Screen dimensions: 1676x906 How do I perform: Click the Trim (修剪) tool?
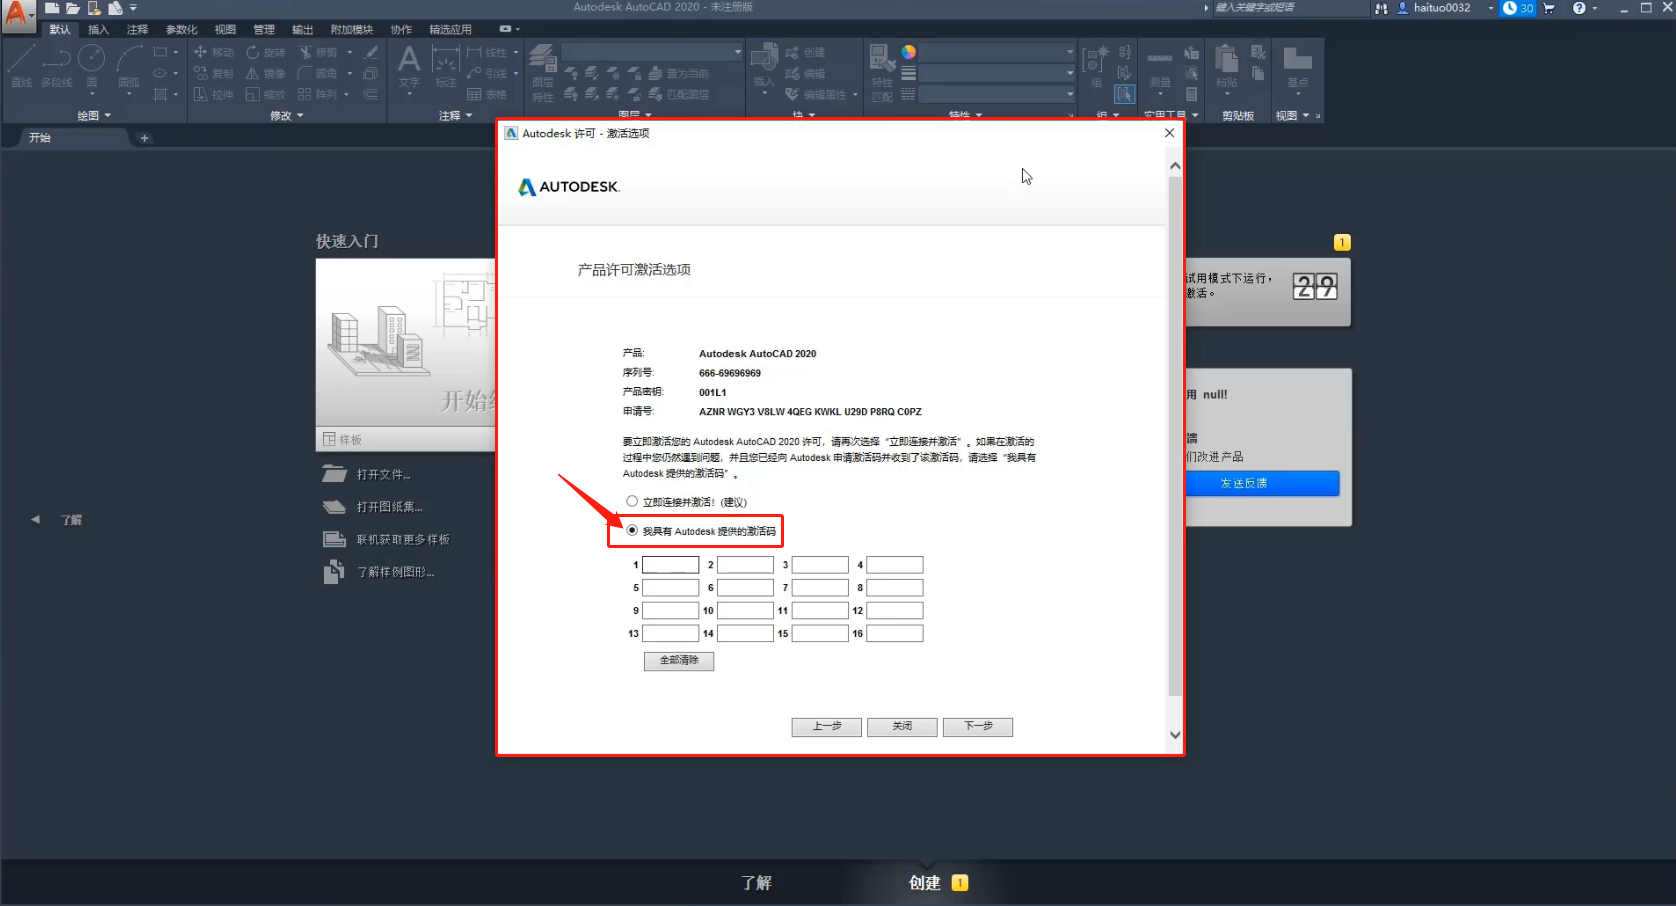click(318, 52)
